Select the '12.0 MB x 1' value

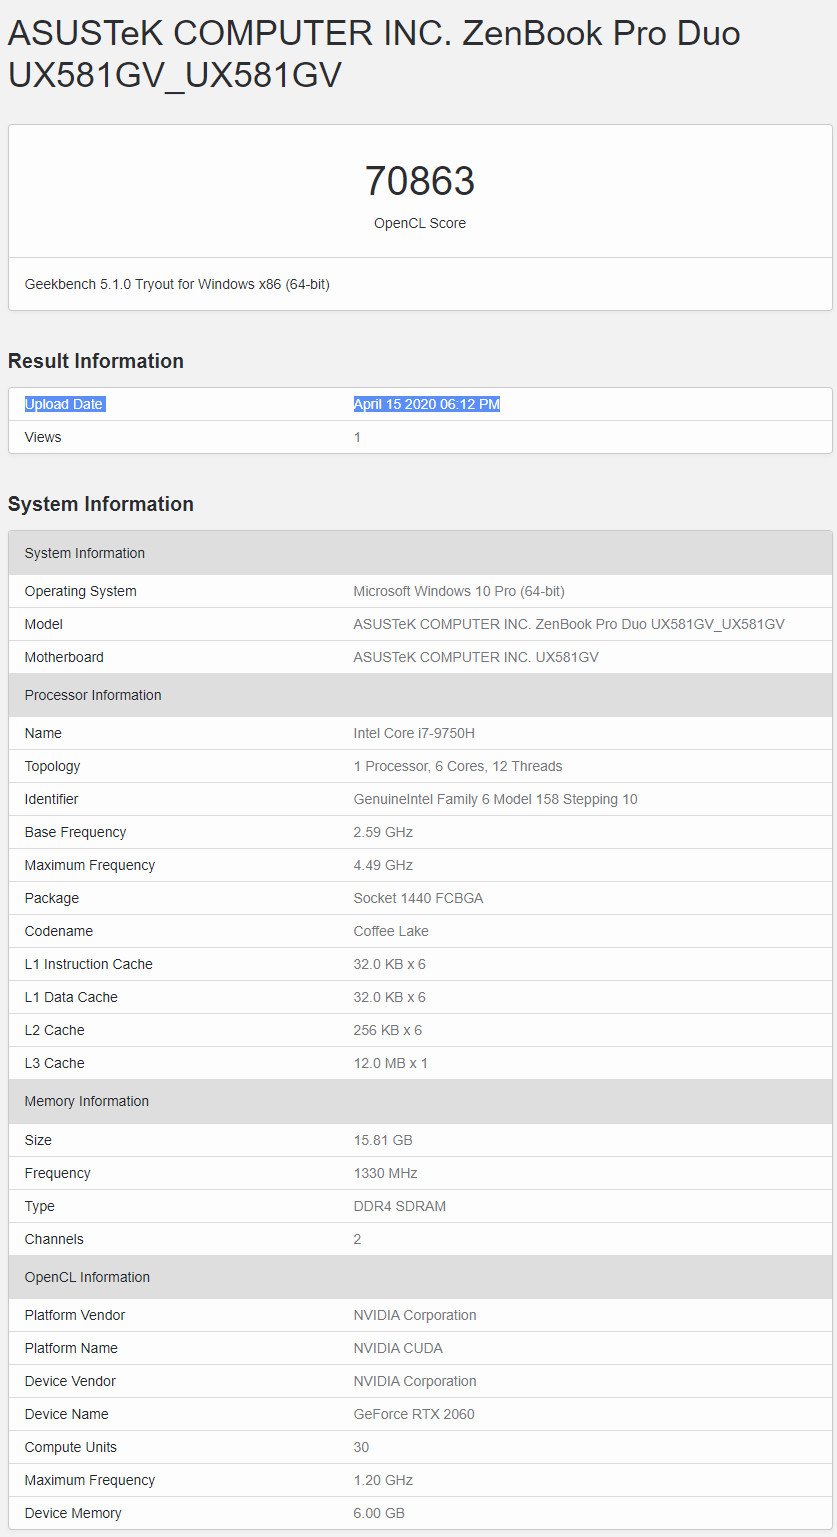pyautogui.click(x=391, y=1063)
